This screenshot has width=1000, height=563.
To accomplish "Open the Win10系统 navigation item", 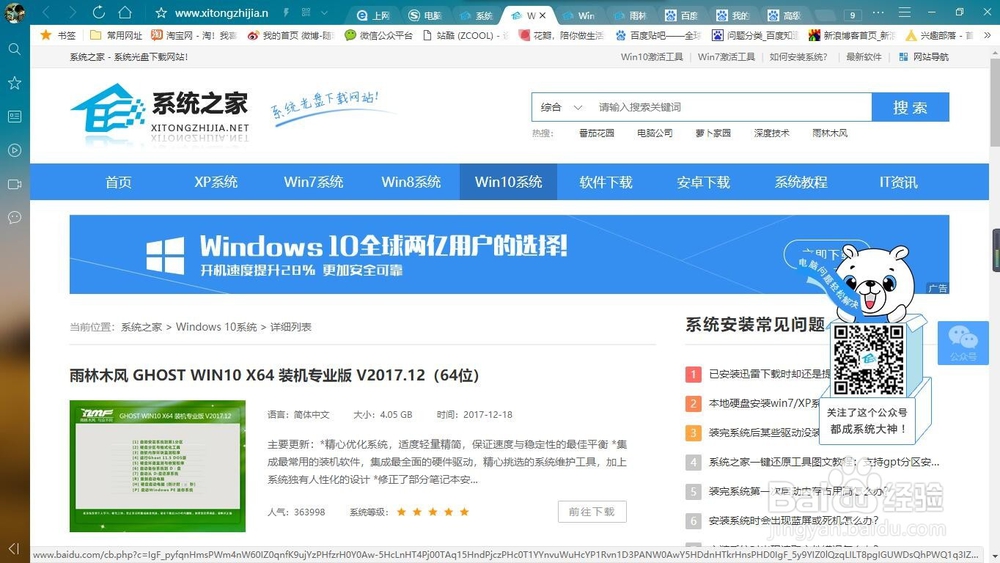I will (508, 182).
